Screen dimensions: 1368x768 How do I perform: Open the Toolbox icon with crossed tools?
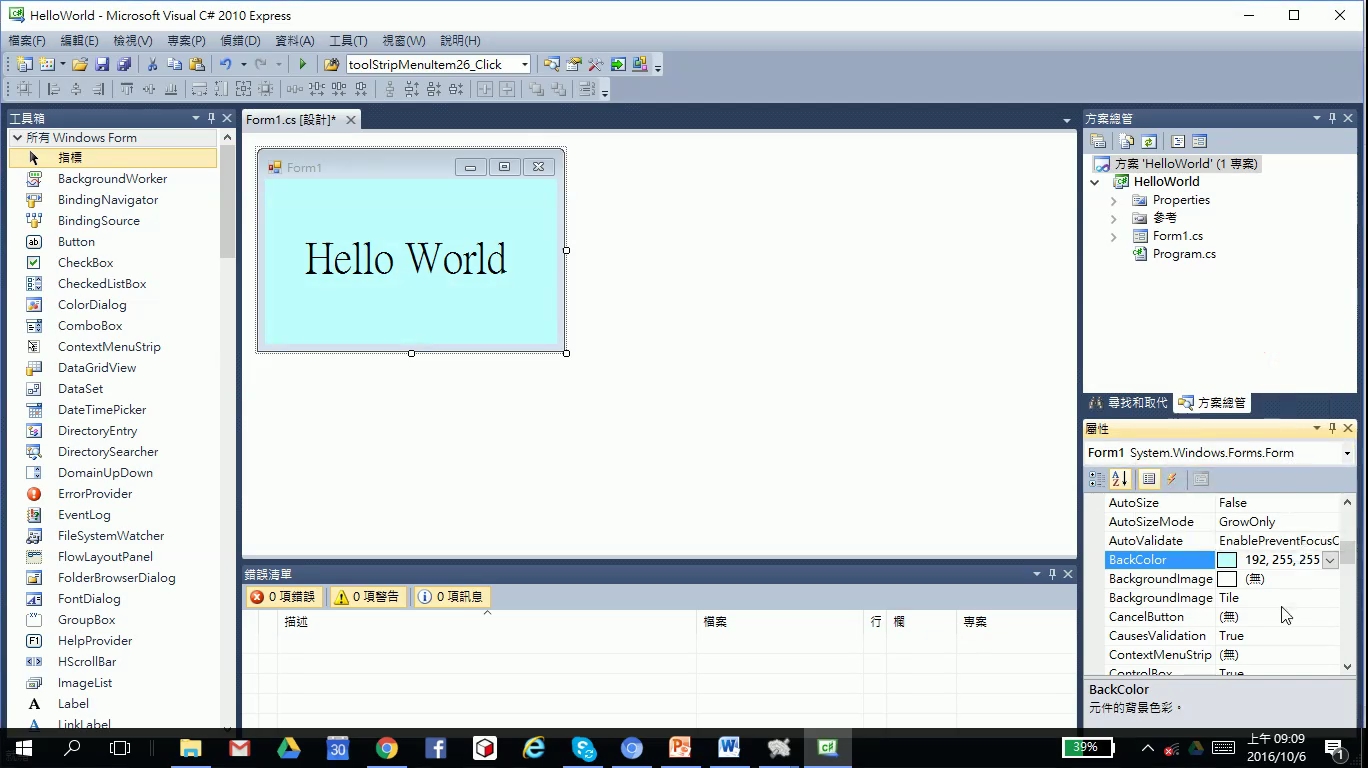tap(596, 64)
